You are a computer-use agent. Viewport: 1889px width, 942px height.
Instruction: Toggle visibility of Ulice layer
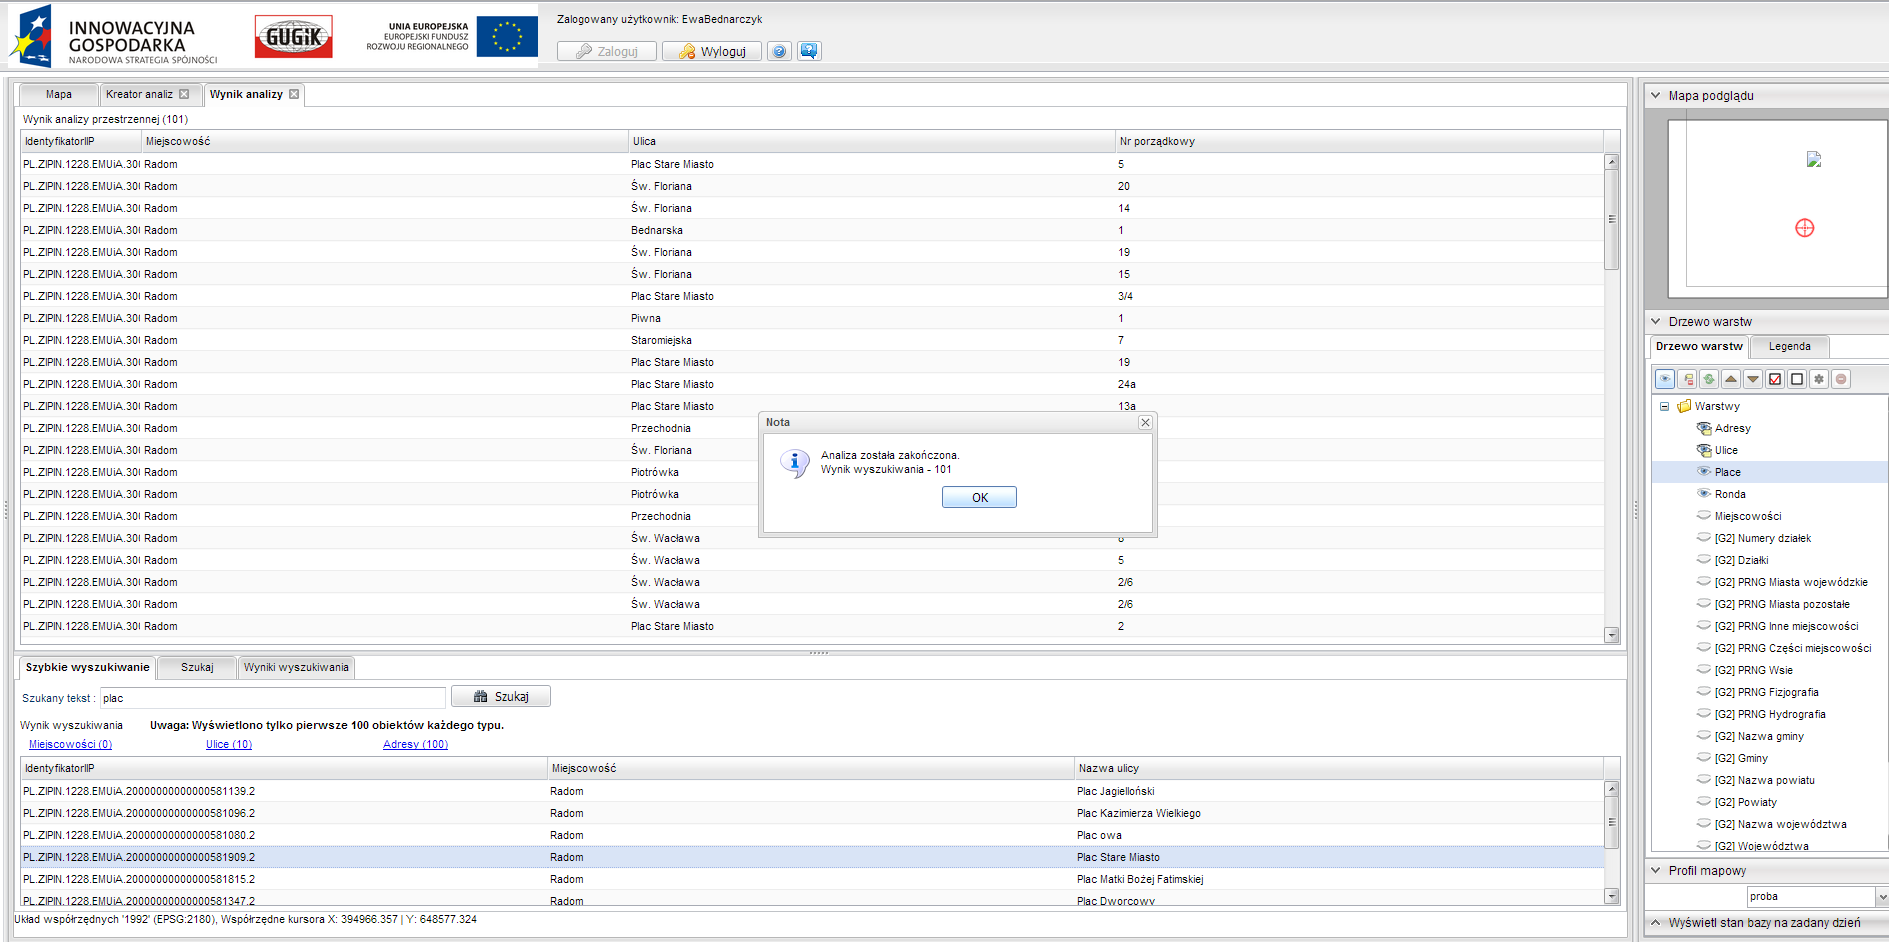1704,450
